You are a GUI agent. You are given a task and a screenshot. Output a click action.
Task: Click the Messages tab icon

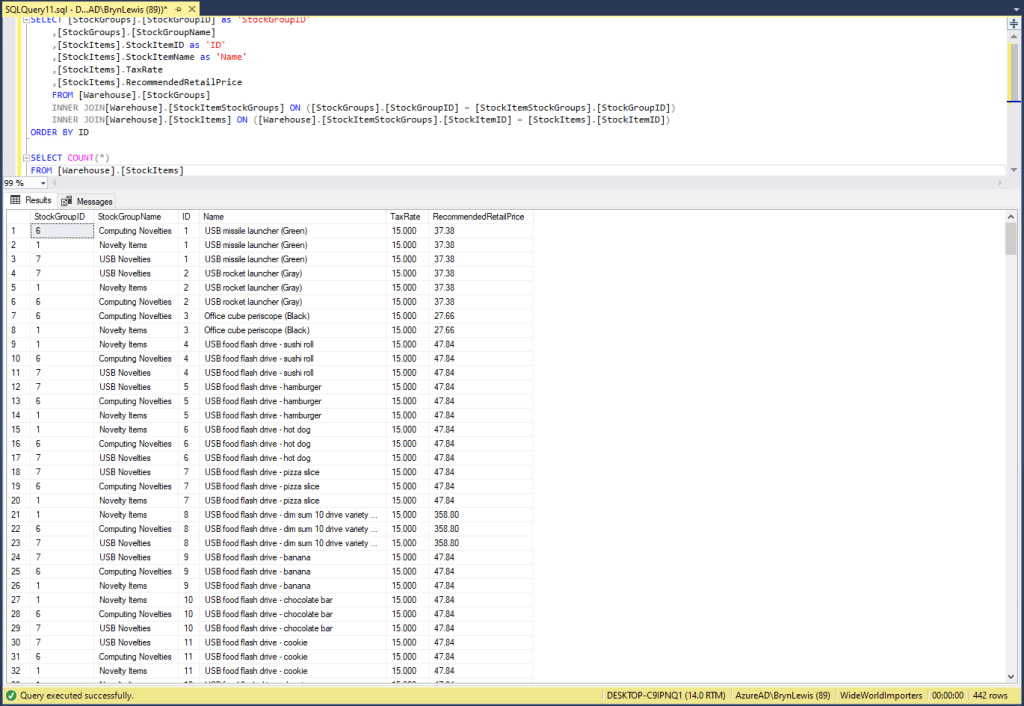coord(67,201)
